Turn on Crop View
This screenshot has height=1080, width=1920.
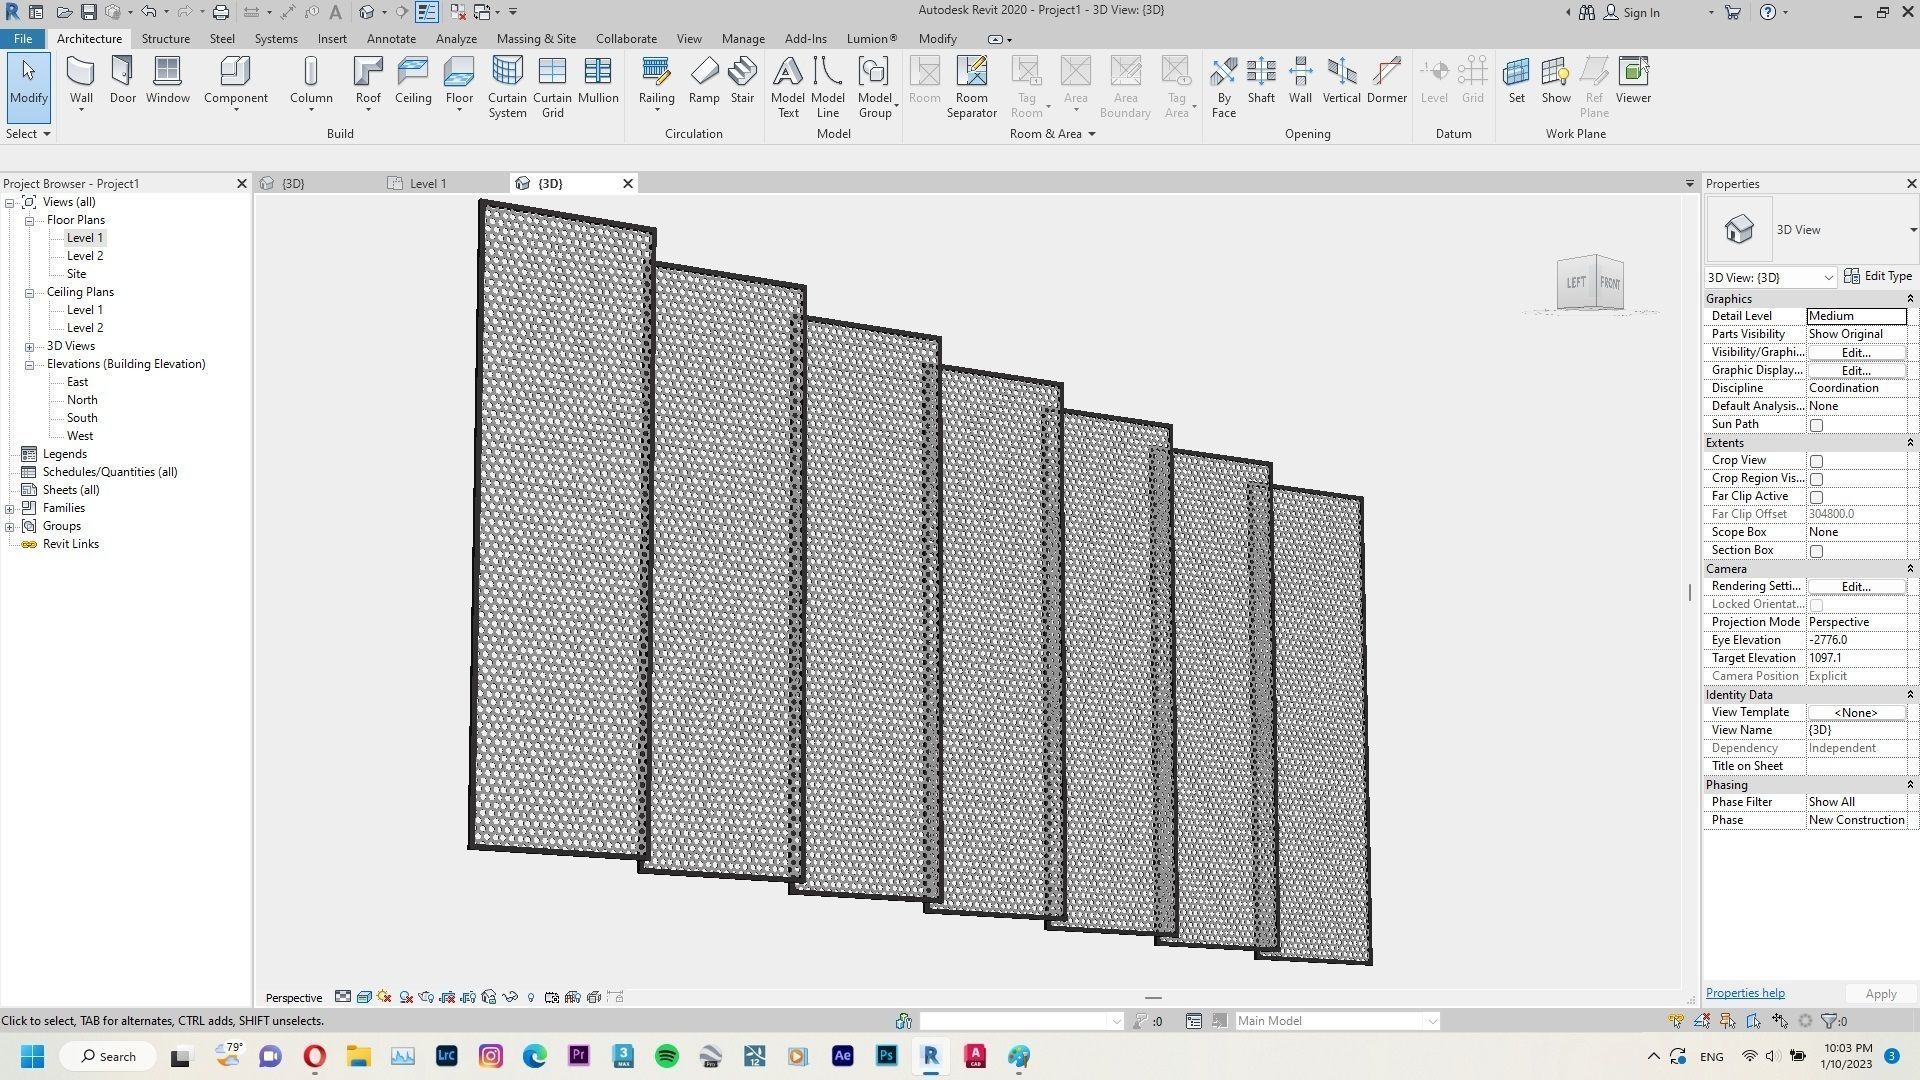click(1816, 461)
